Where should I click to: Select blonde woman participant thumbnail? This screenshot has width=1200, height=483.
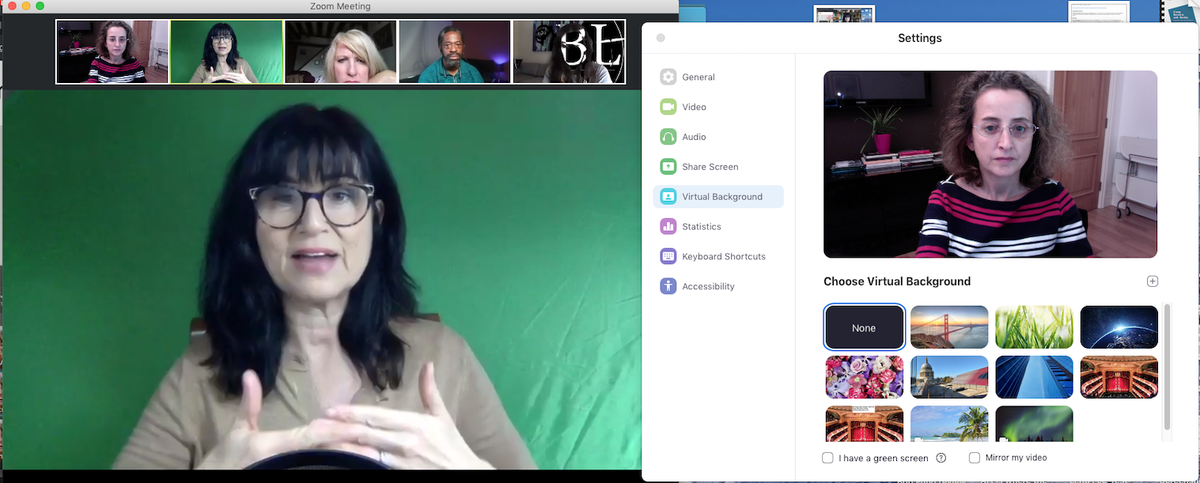(340, 52)
